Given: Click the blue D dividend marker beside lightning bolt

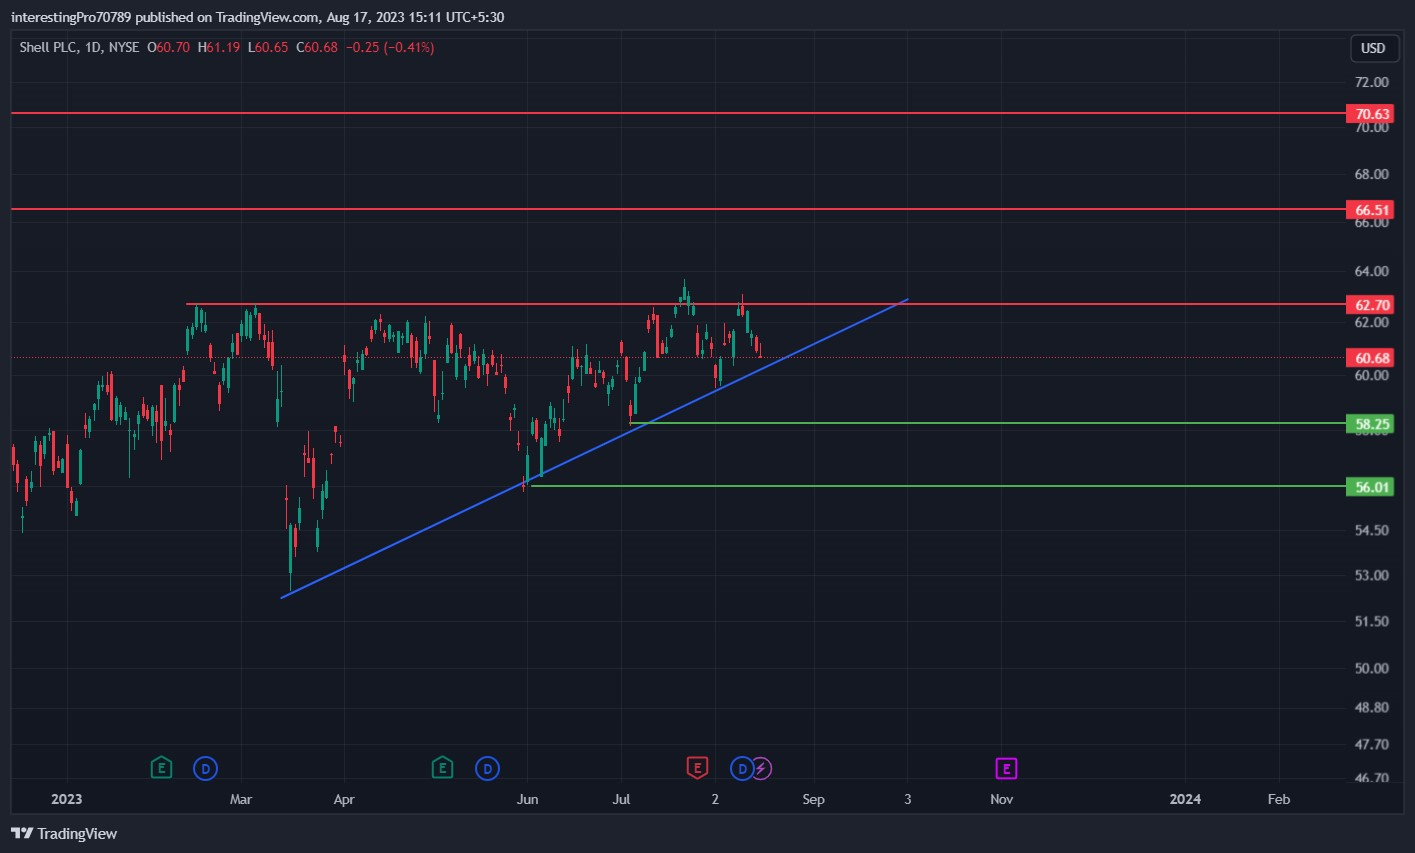Looking at the screenshot, I should point(741,768).
